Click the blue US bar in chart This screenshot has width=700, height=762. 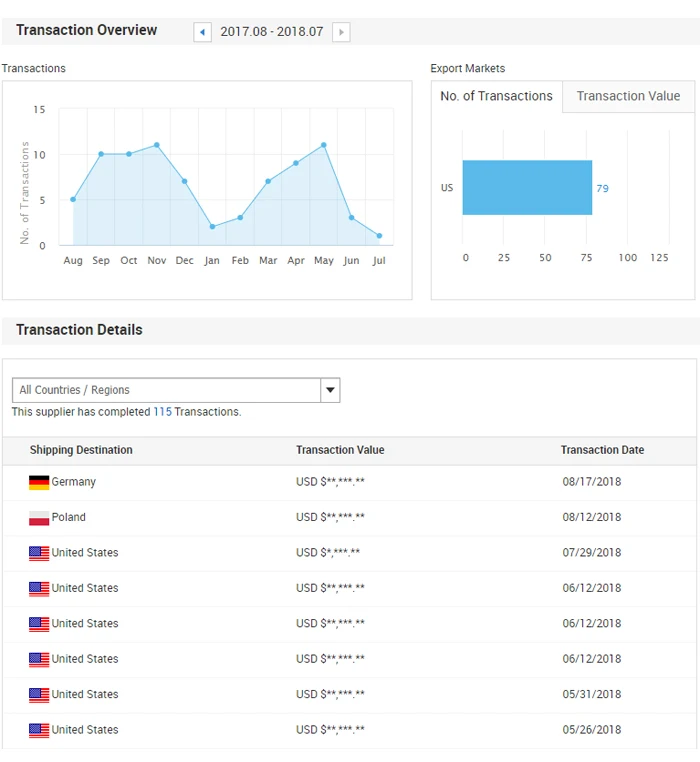pos(527,188)
